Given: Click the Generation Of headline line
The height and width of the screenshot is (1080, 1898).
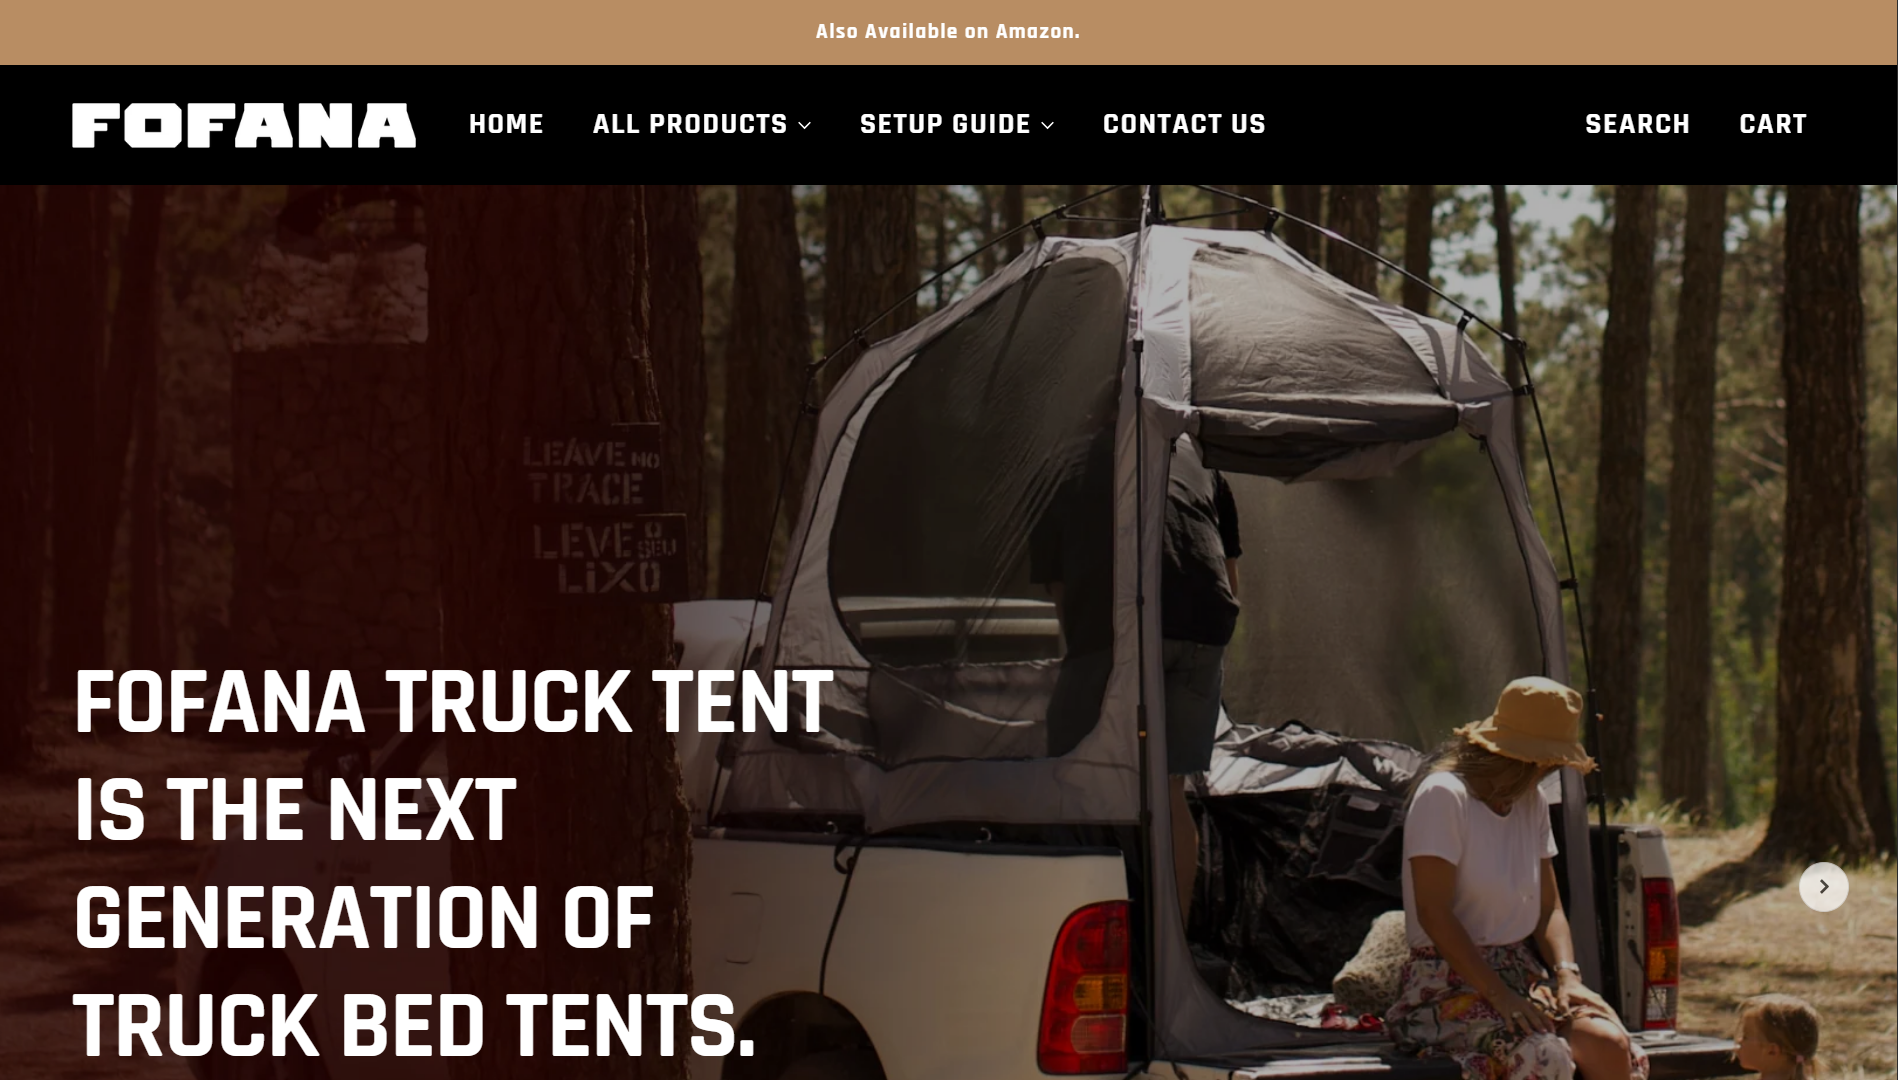Looking at the screenshot, I should pyautogui.click(x=364, y=918).
